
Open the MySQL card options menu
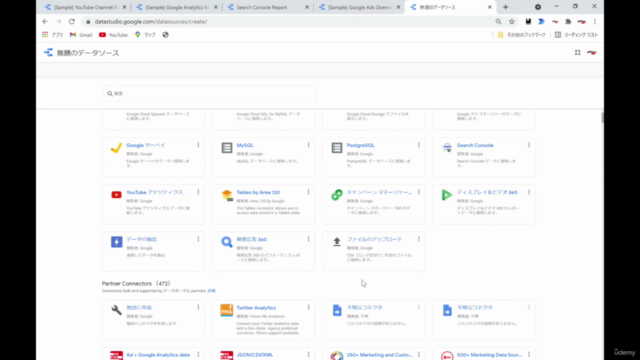[x=309, y=145]
